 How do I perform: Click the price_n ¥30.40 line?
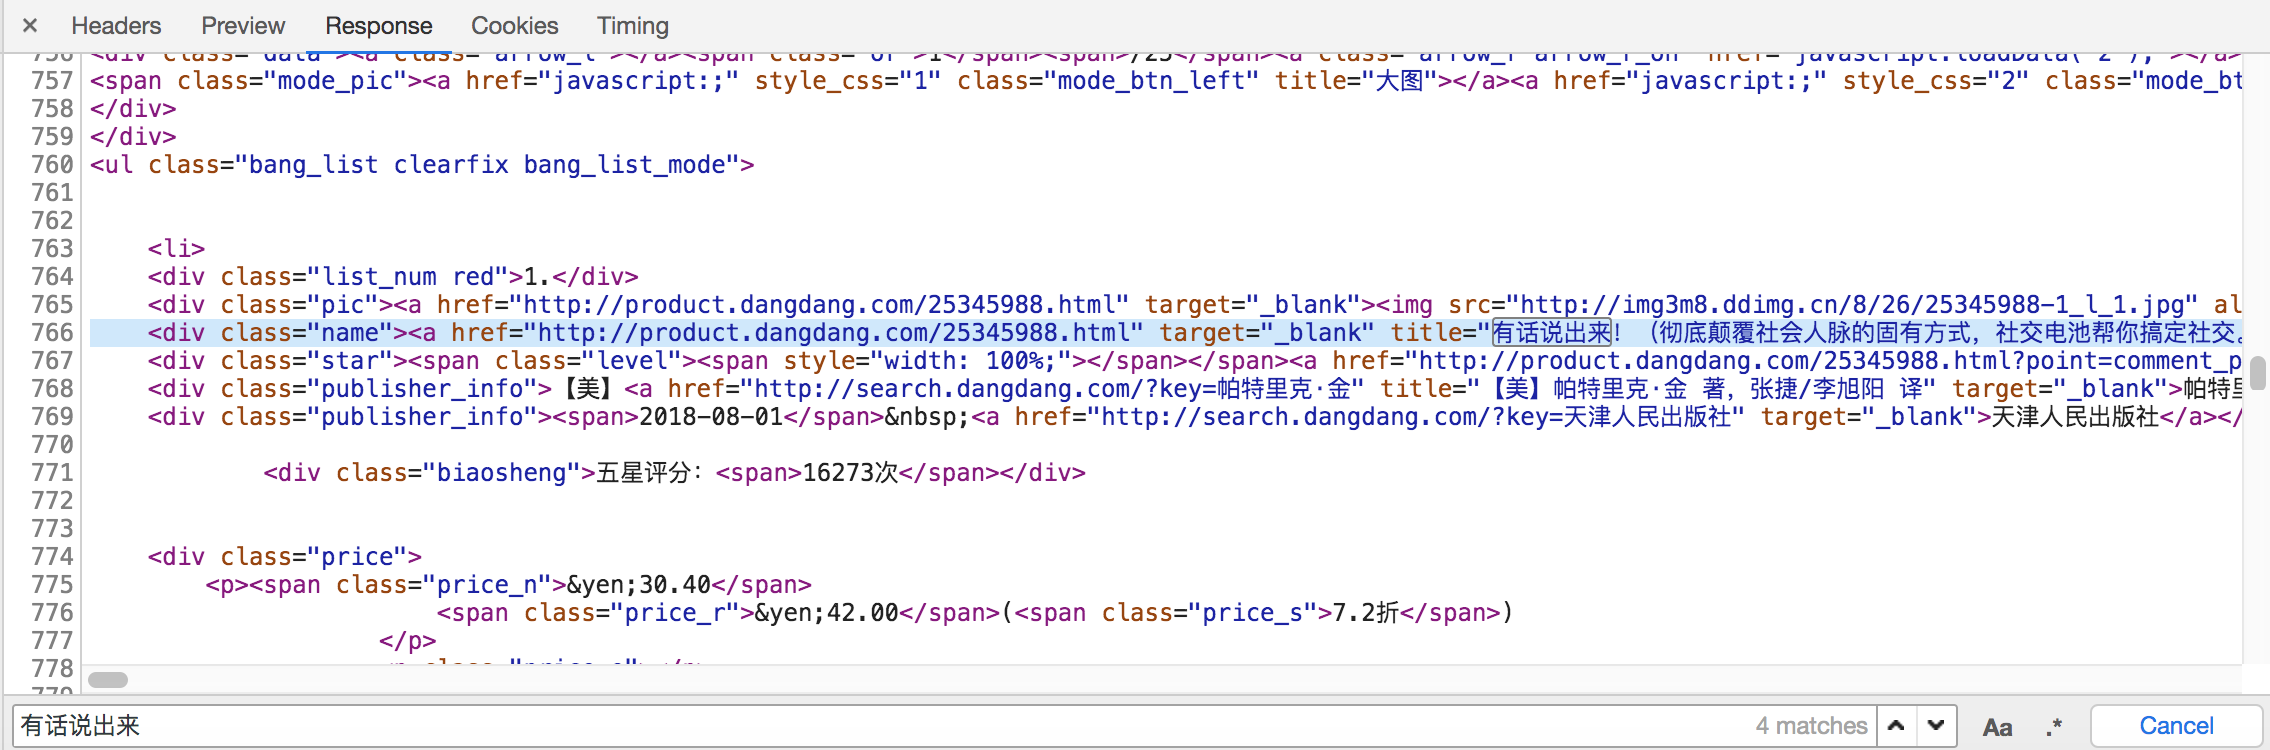tap(508, 585)
